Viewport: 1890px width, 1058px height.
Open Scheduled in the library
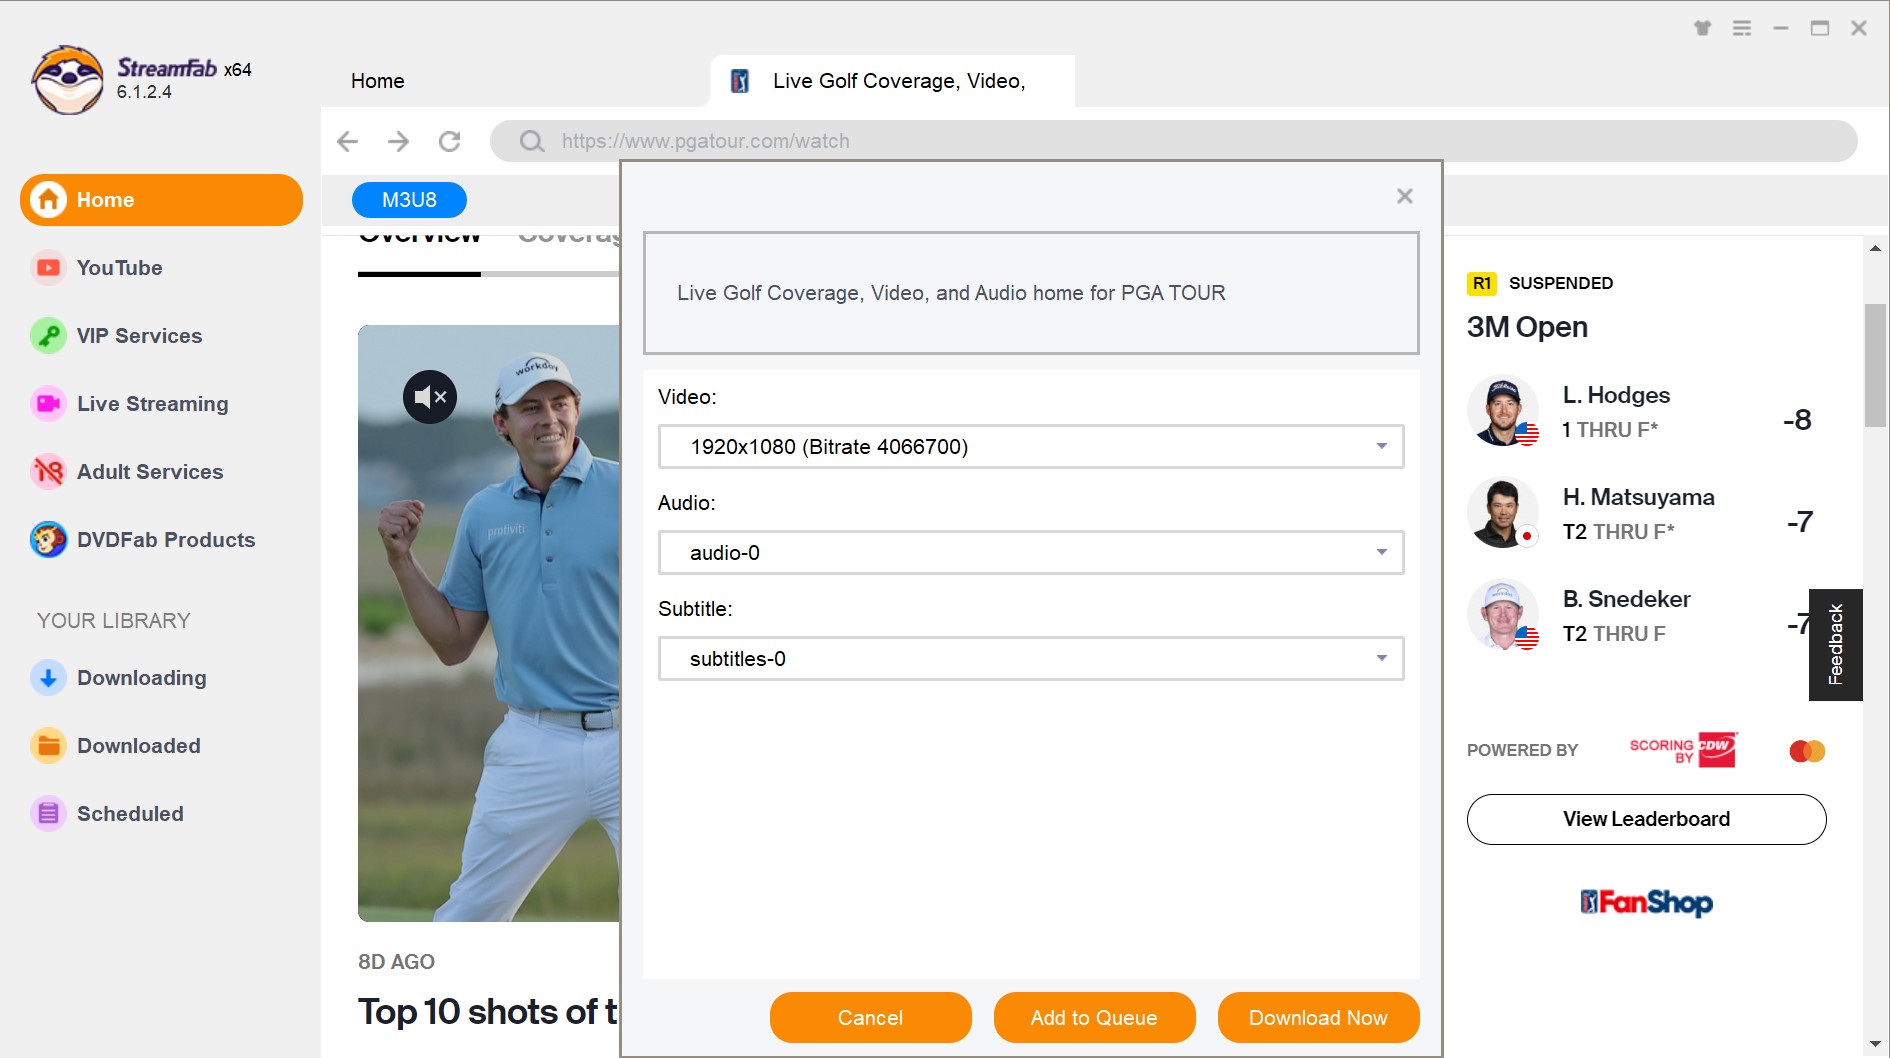(x=130, y=814)
